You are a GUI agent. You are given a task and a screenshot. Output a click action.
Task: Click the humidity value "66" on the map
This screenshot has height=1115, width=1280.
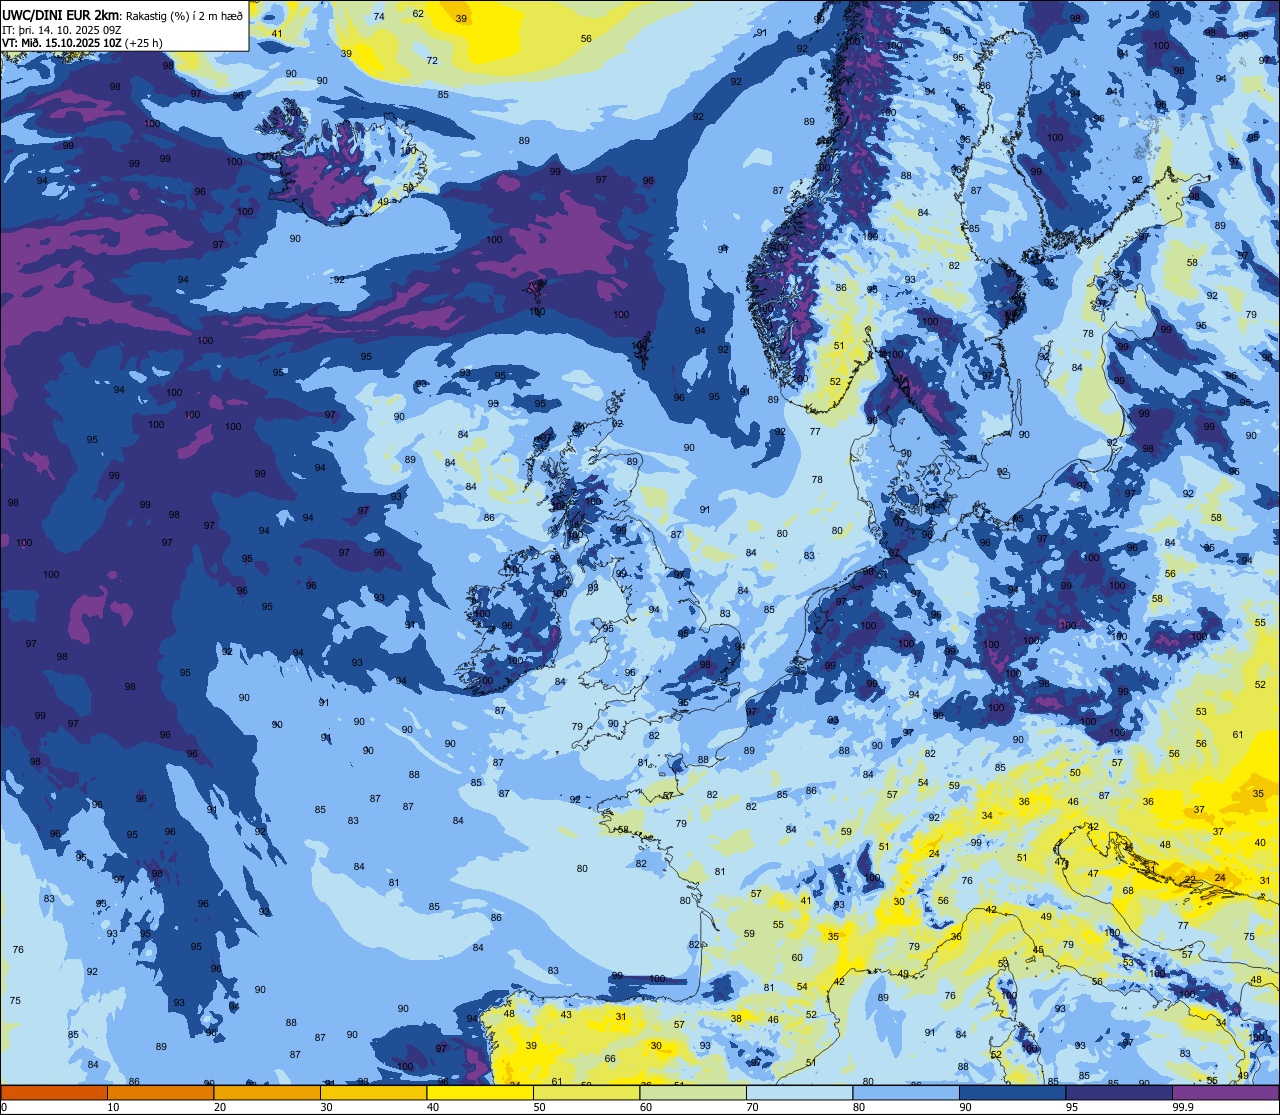pos(610,1058)
